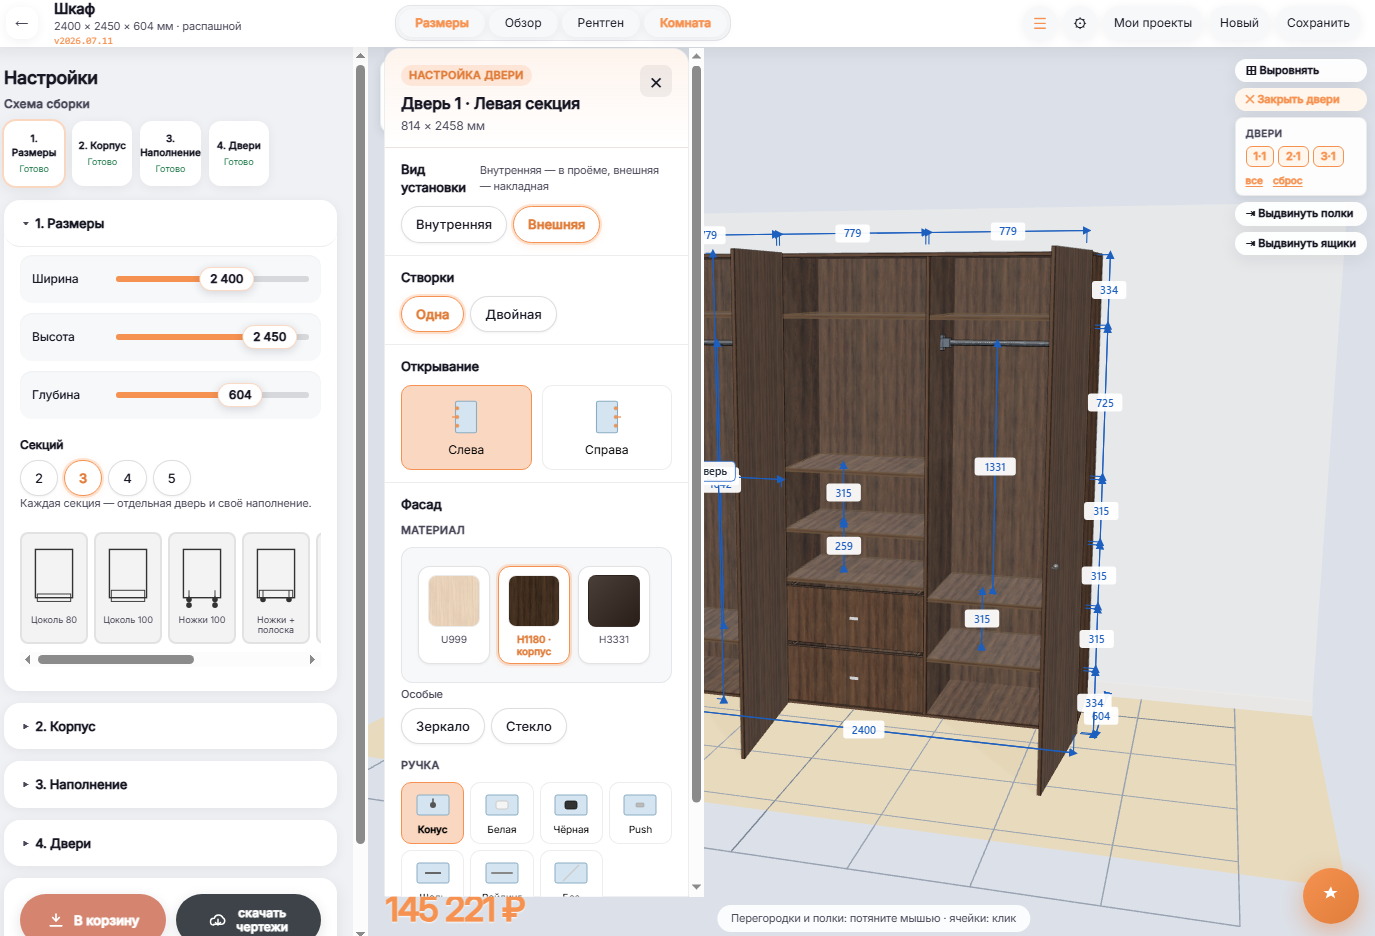Click the orange star floating button
The image size is (1375, 936).
[x=1330, y=894]
